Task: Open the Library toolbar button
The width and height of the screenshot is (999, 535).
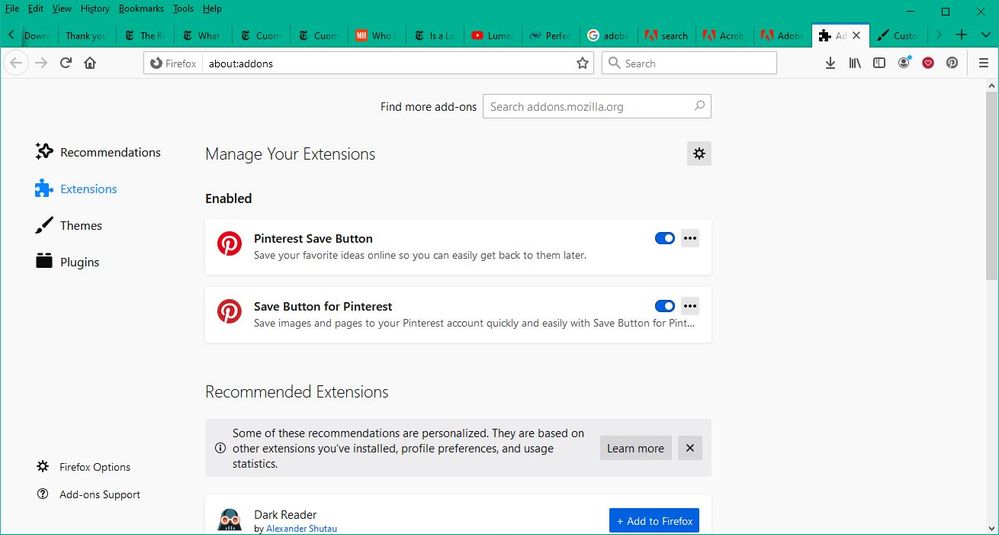Action: pos(855,63)
